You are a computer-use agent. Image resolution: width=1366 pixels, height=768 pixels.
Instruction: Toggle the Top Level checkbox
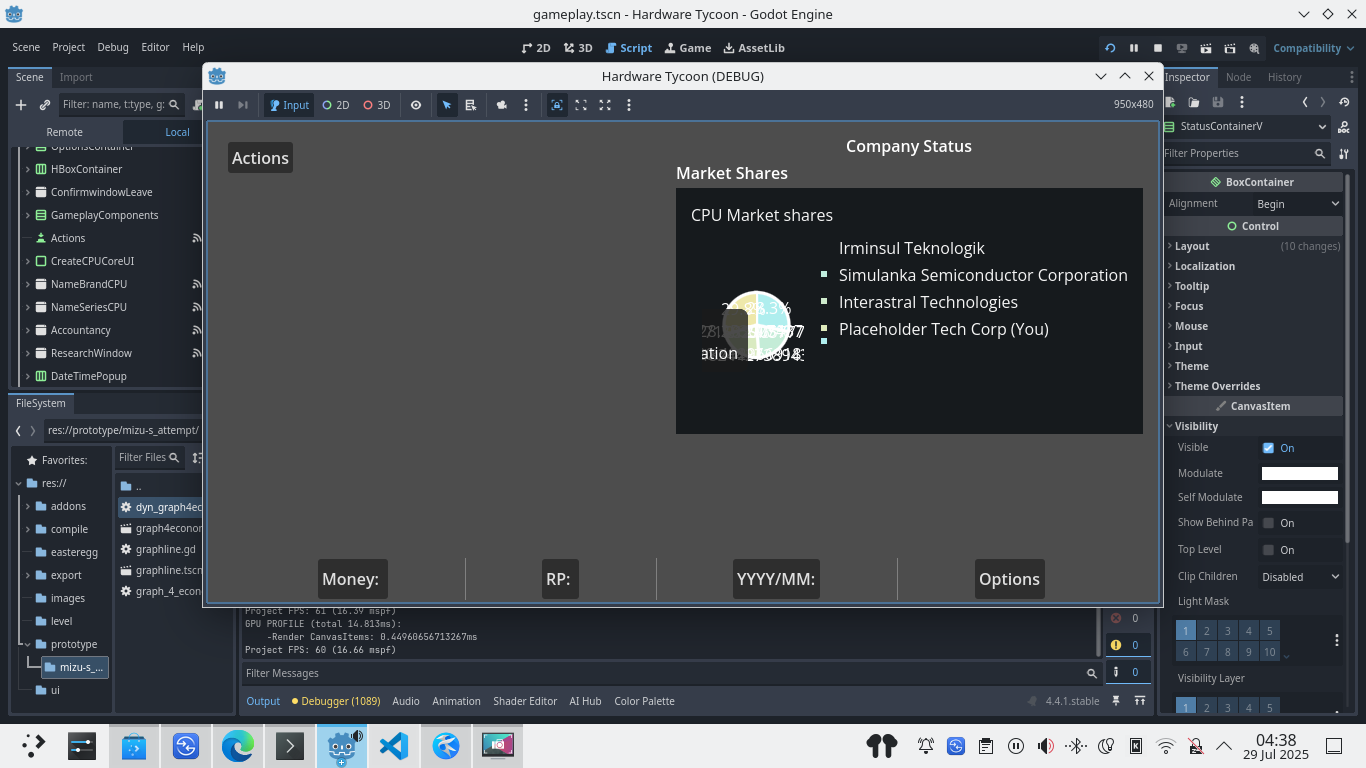coord(1268,550)
